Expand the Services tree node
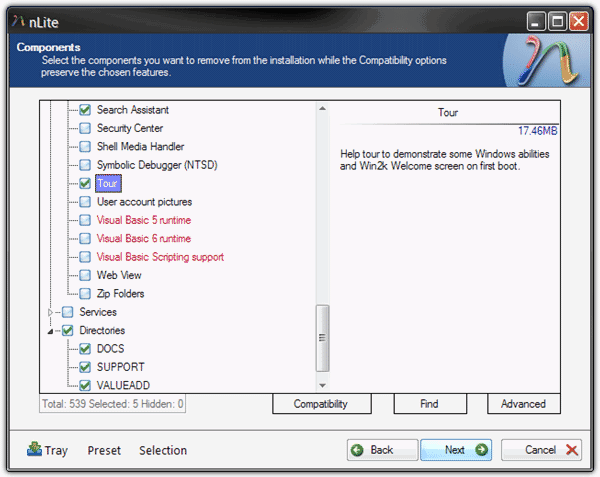The height and width of the screenshot is (477, 600). (51, 313)
